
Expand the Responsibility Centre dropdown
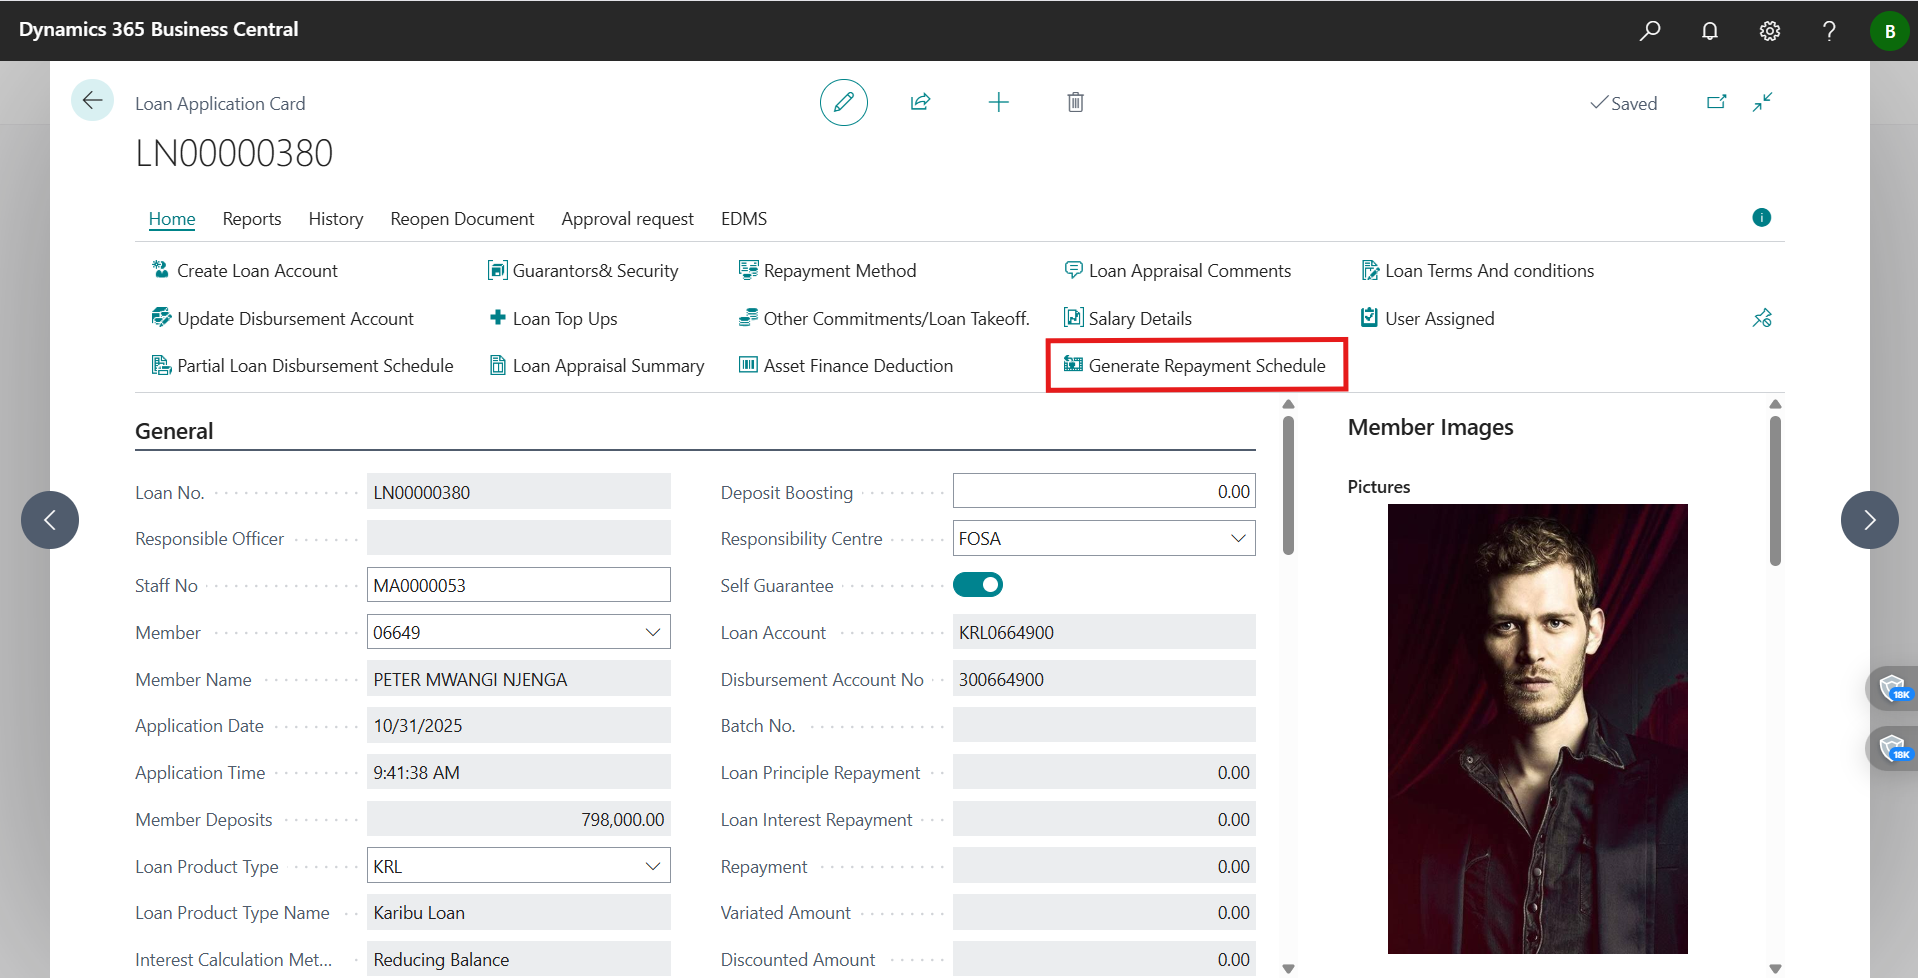click(x=1238, y=538)
